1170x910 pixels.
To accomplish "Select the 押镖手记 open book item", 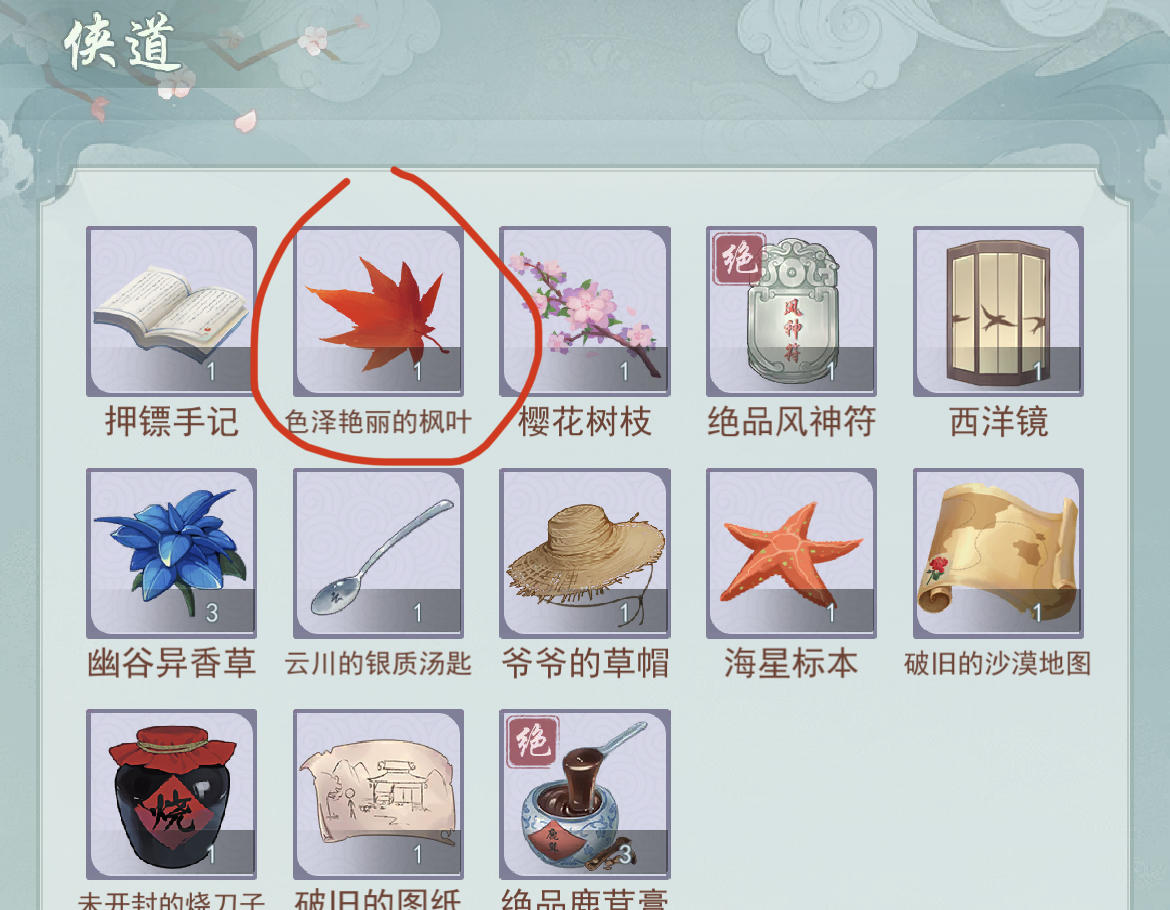I will tap(172, 311).
